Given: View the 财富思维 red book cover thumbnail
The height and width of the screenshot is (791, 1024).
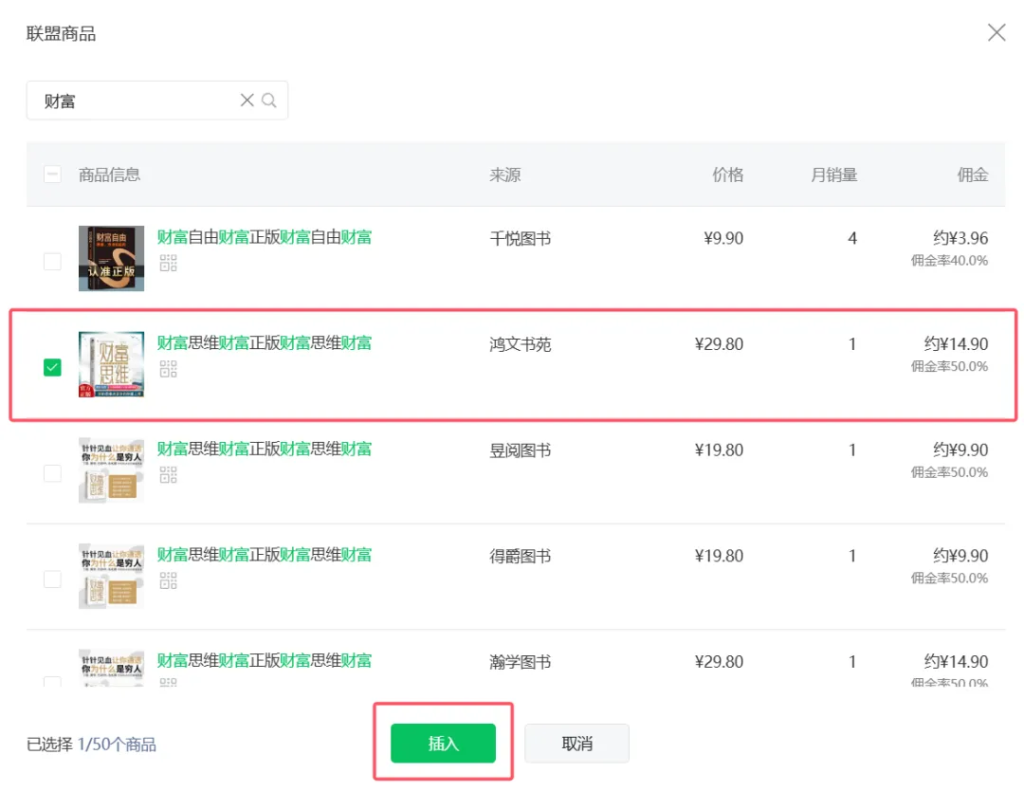Looking at the screenshot, I should tap(111, 363).
